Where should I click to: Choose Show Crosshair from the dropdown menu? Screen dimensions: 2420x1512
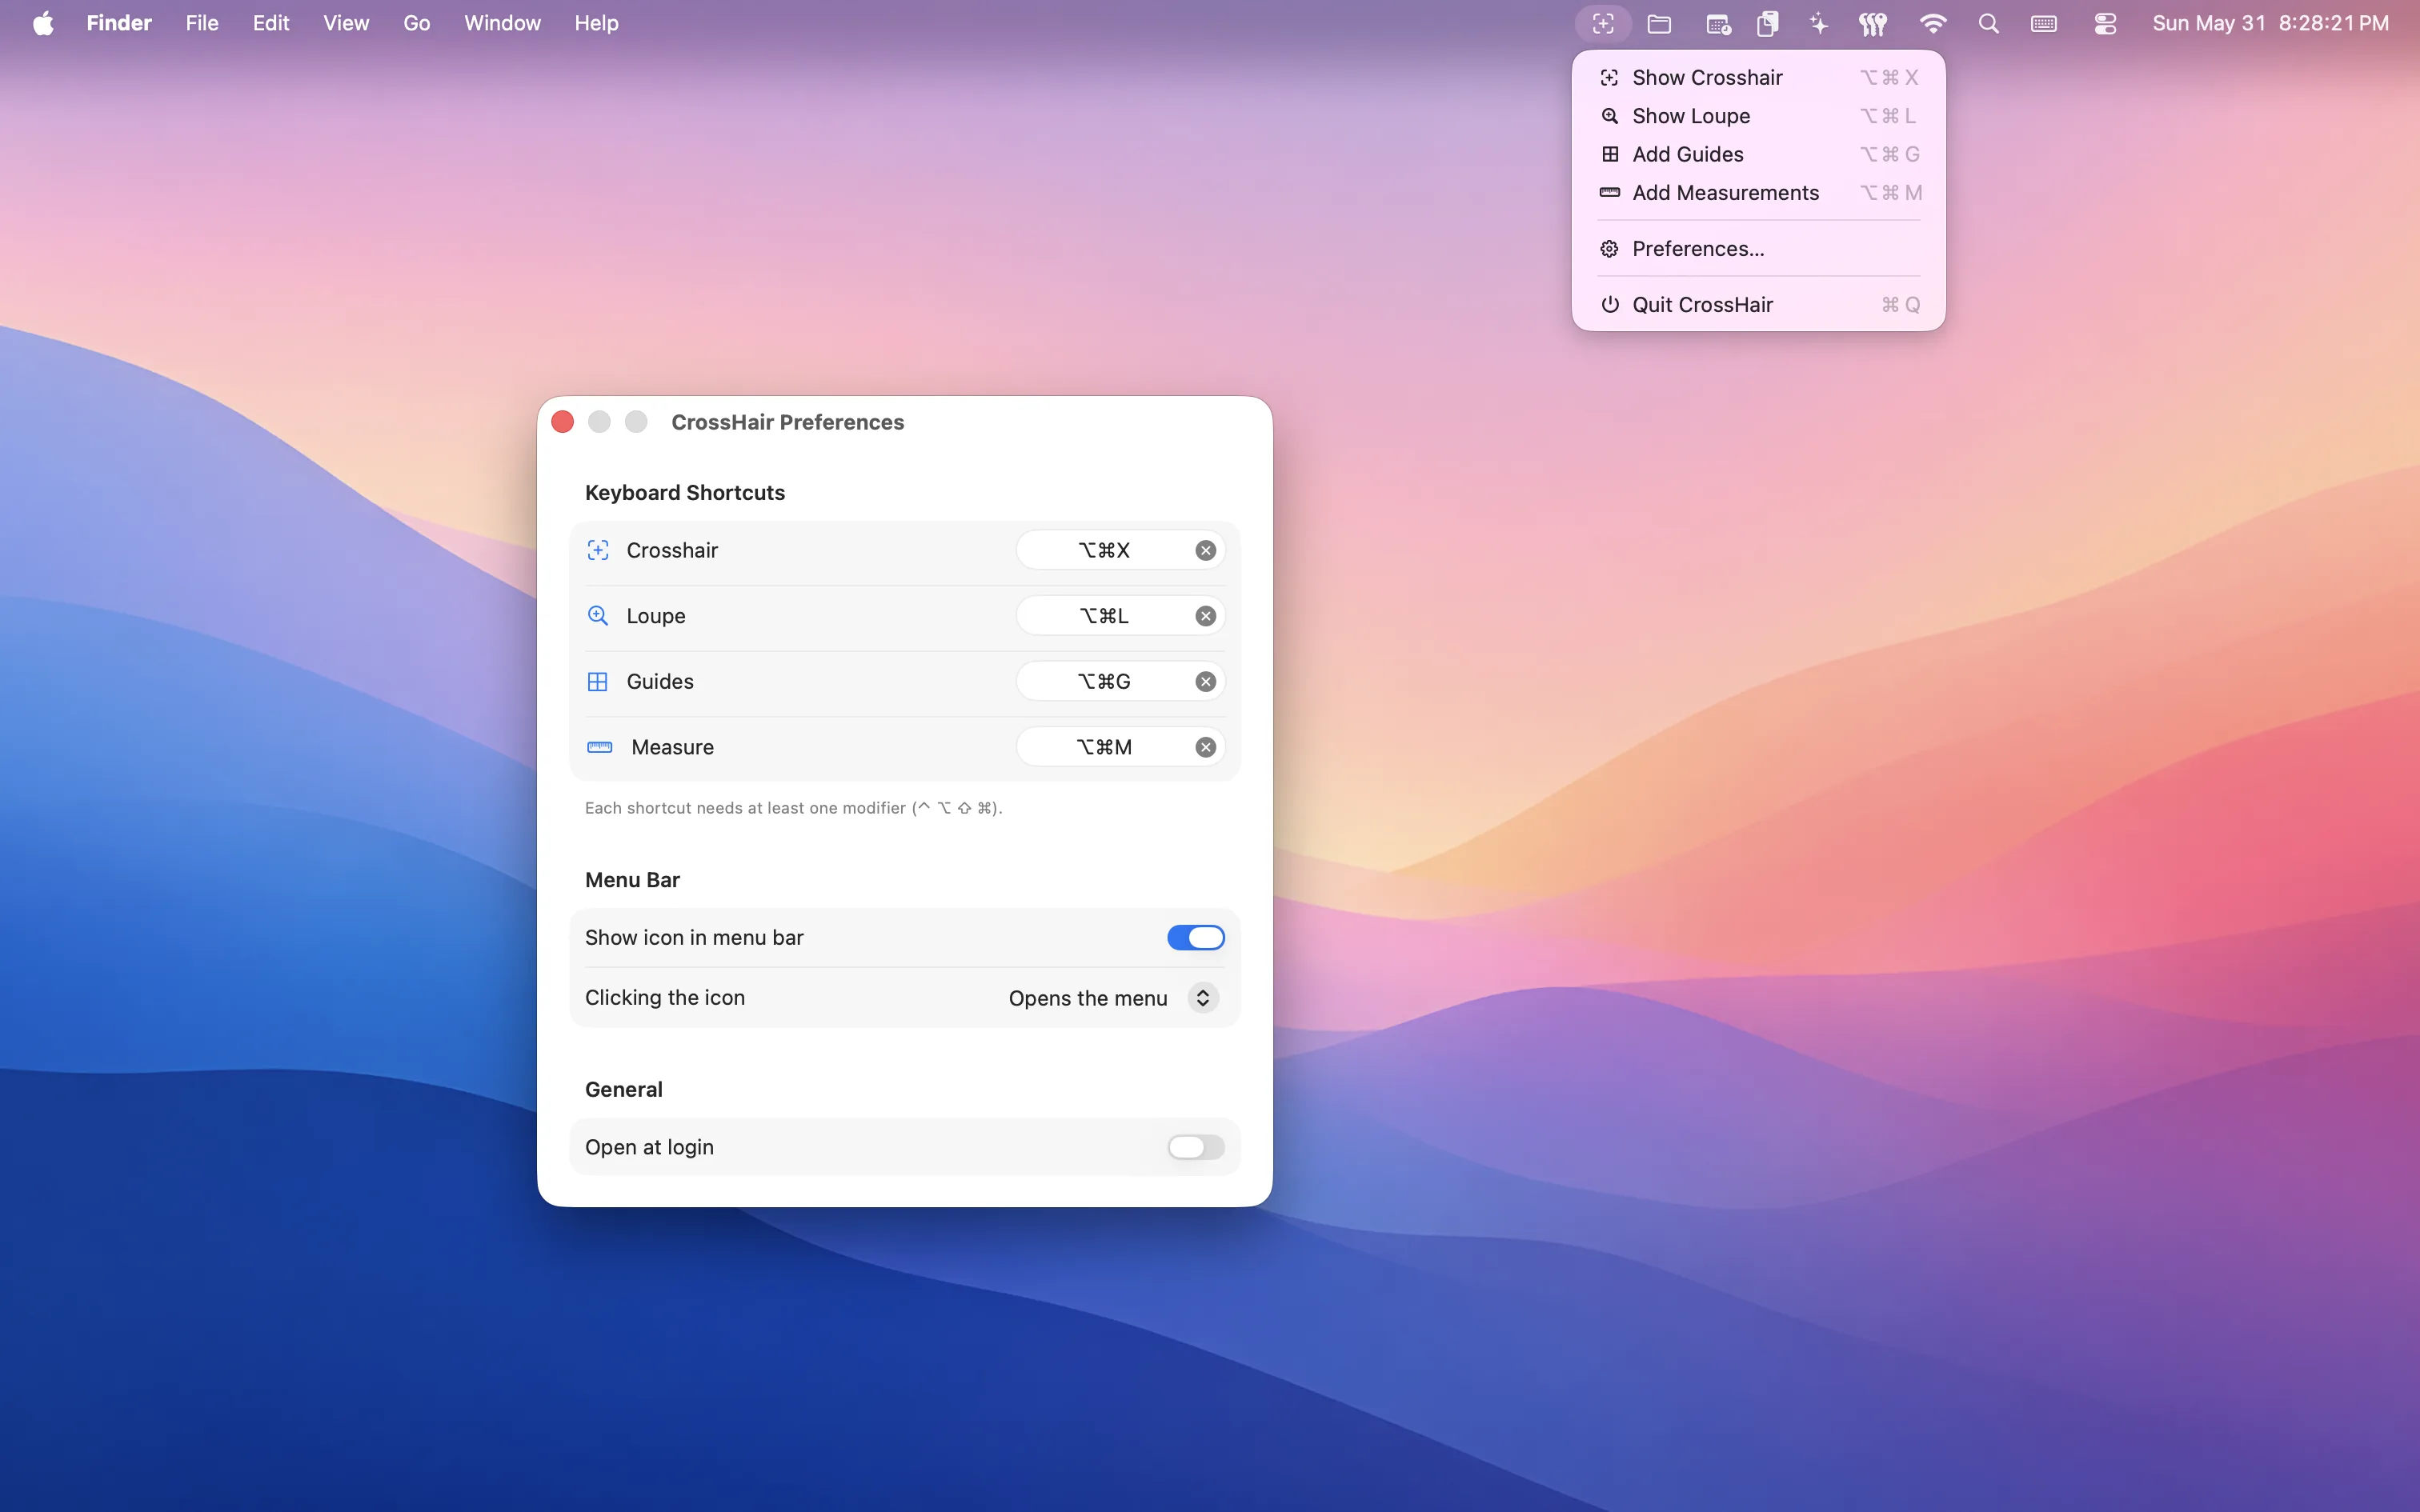click(x=1758, y=77)
